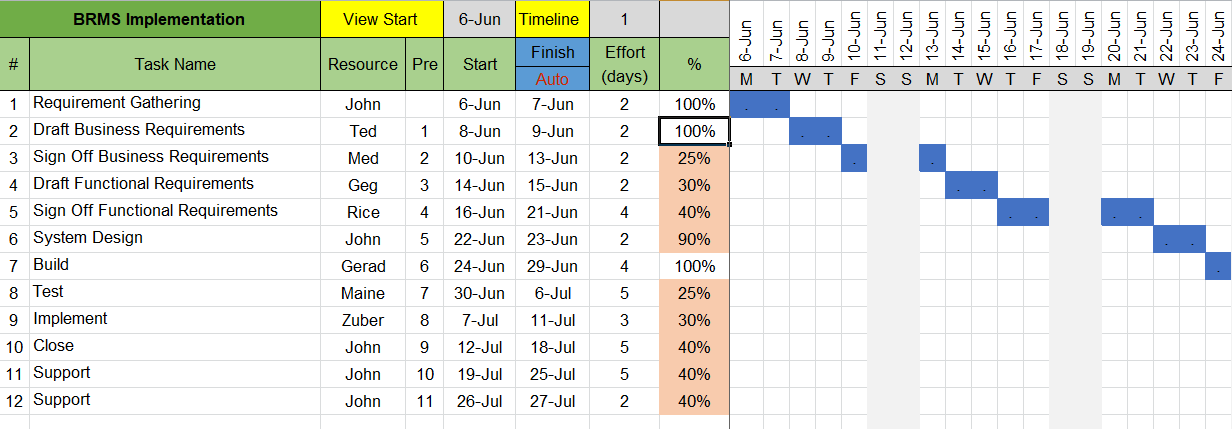Click the Gantt bar for System Design
Screen dimensions: 1232x429
[x=1179, y=239]
